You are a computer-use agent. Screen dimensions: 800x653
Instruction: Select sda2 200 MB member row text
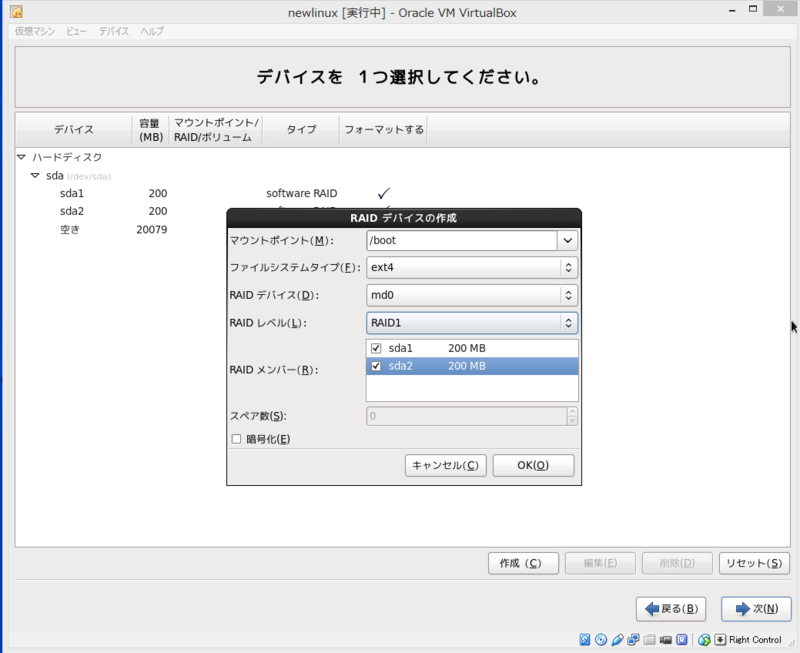[x=472, y=366]
